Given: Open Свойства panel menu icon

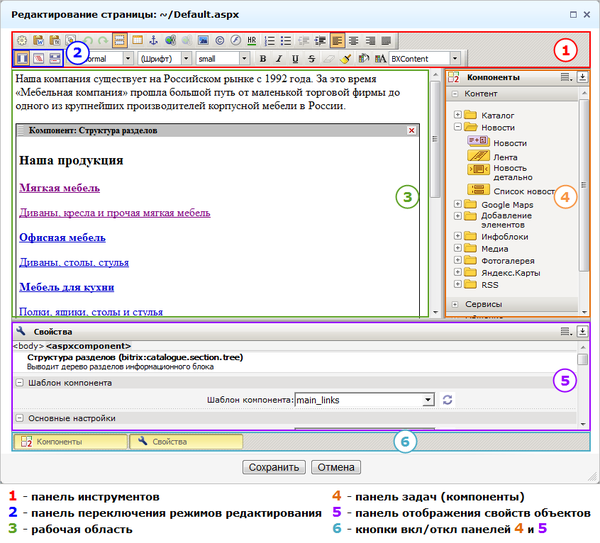Looking at the screenshot, I should click(566, 331).
